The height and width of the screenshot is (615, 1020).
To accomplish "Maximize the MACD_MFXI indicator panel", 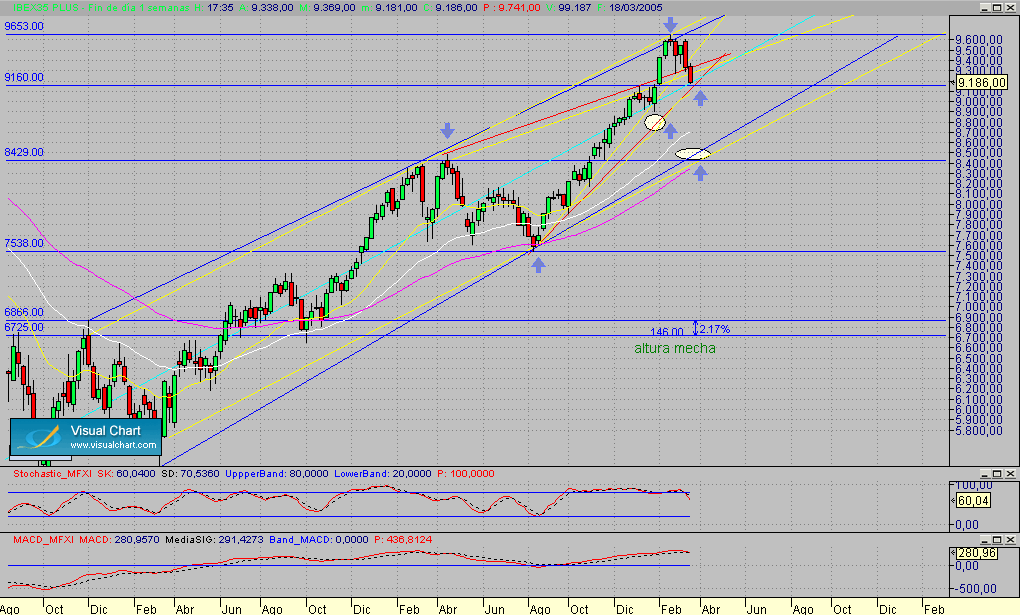I will coord(998,540).
